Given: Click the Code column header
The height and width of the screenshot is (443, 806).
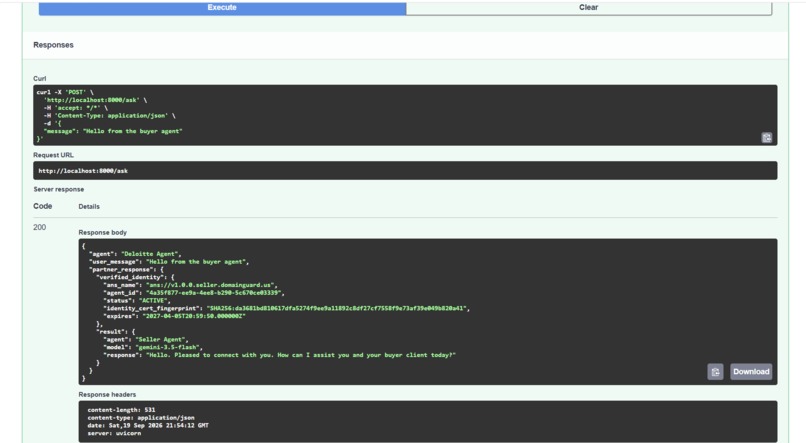Looking at the screenshot, I should point(43,206).
